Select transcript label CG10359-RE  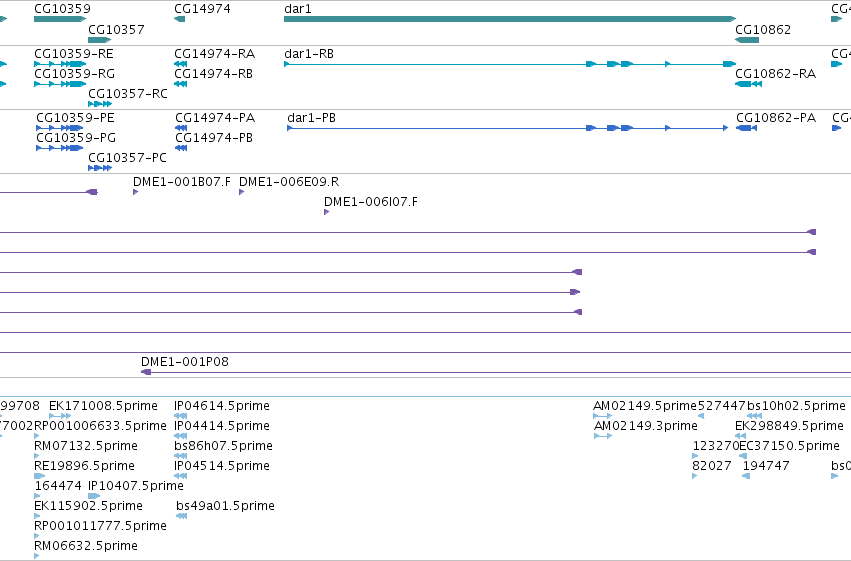pyautogui.click(x=74, y=54)
